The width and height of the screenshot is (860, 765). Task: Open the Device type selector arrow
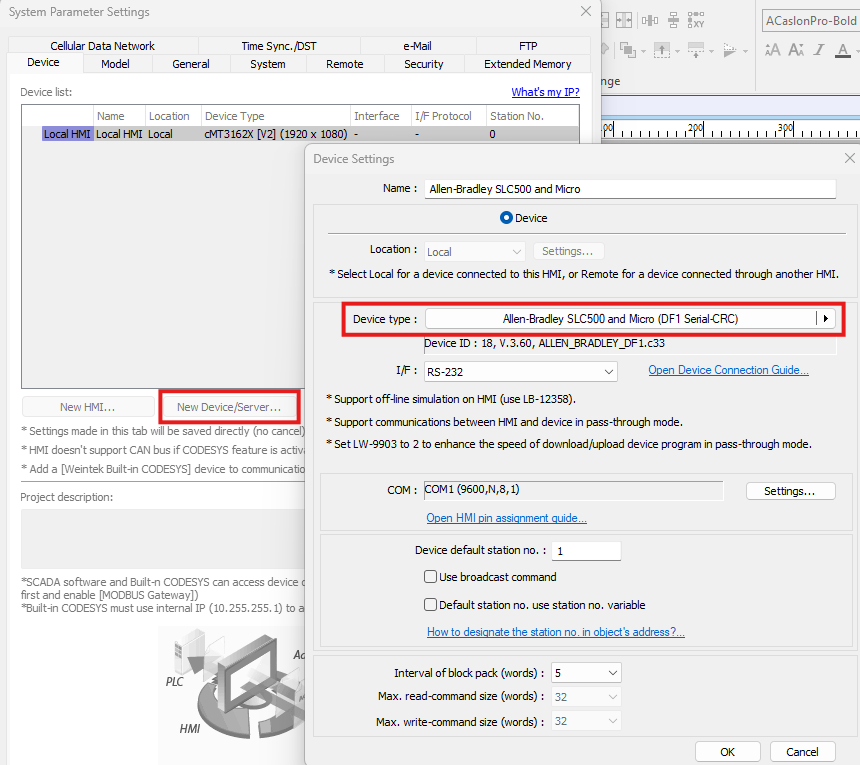tap(825, 319)
